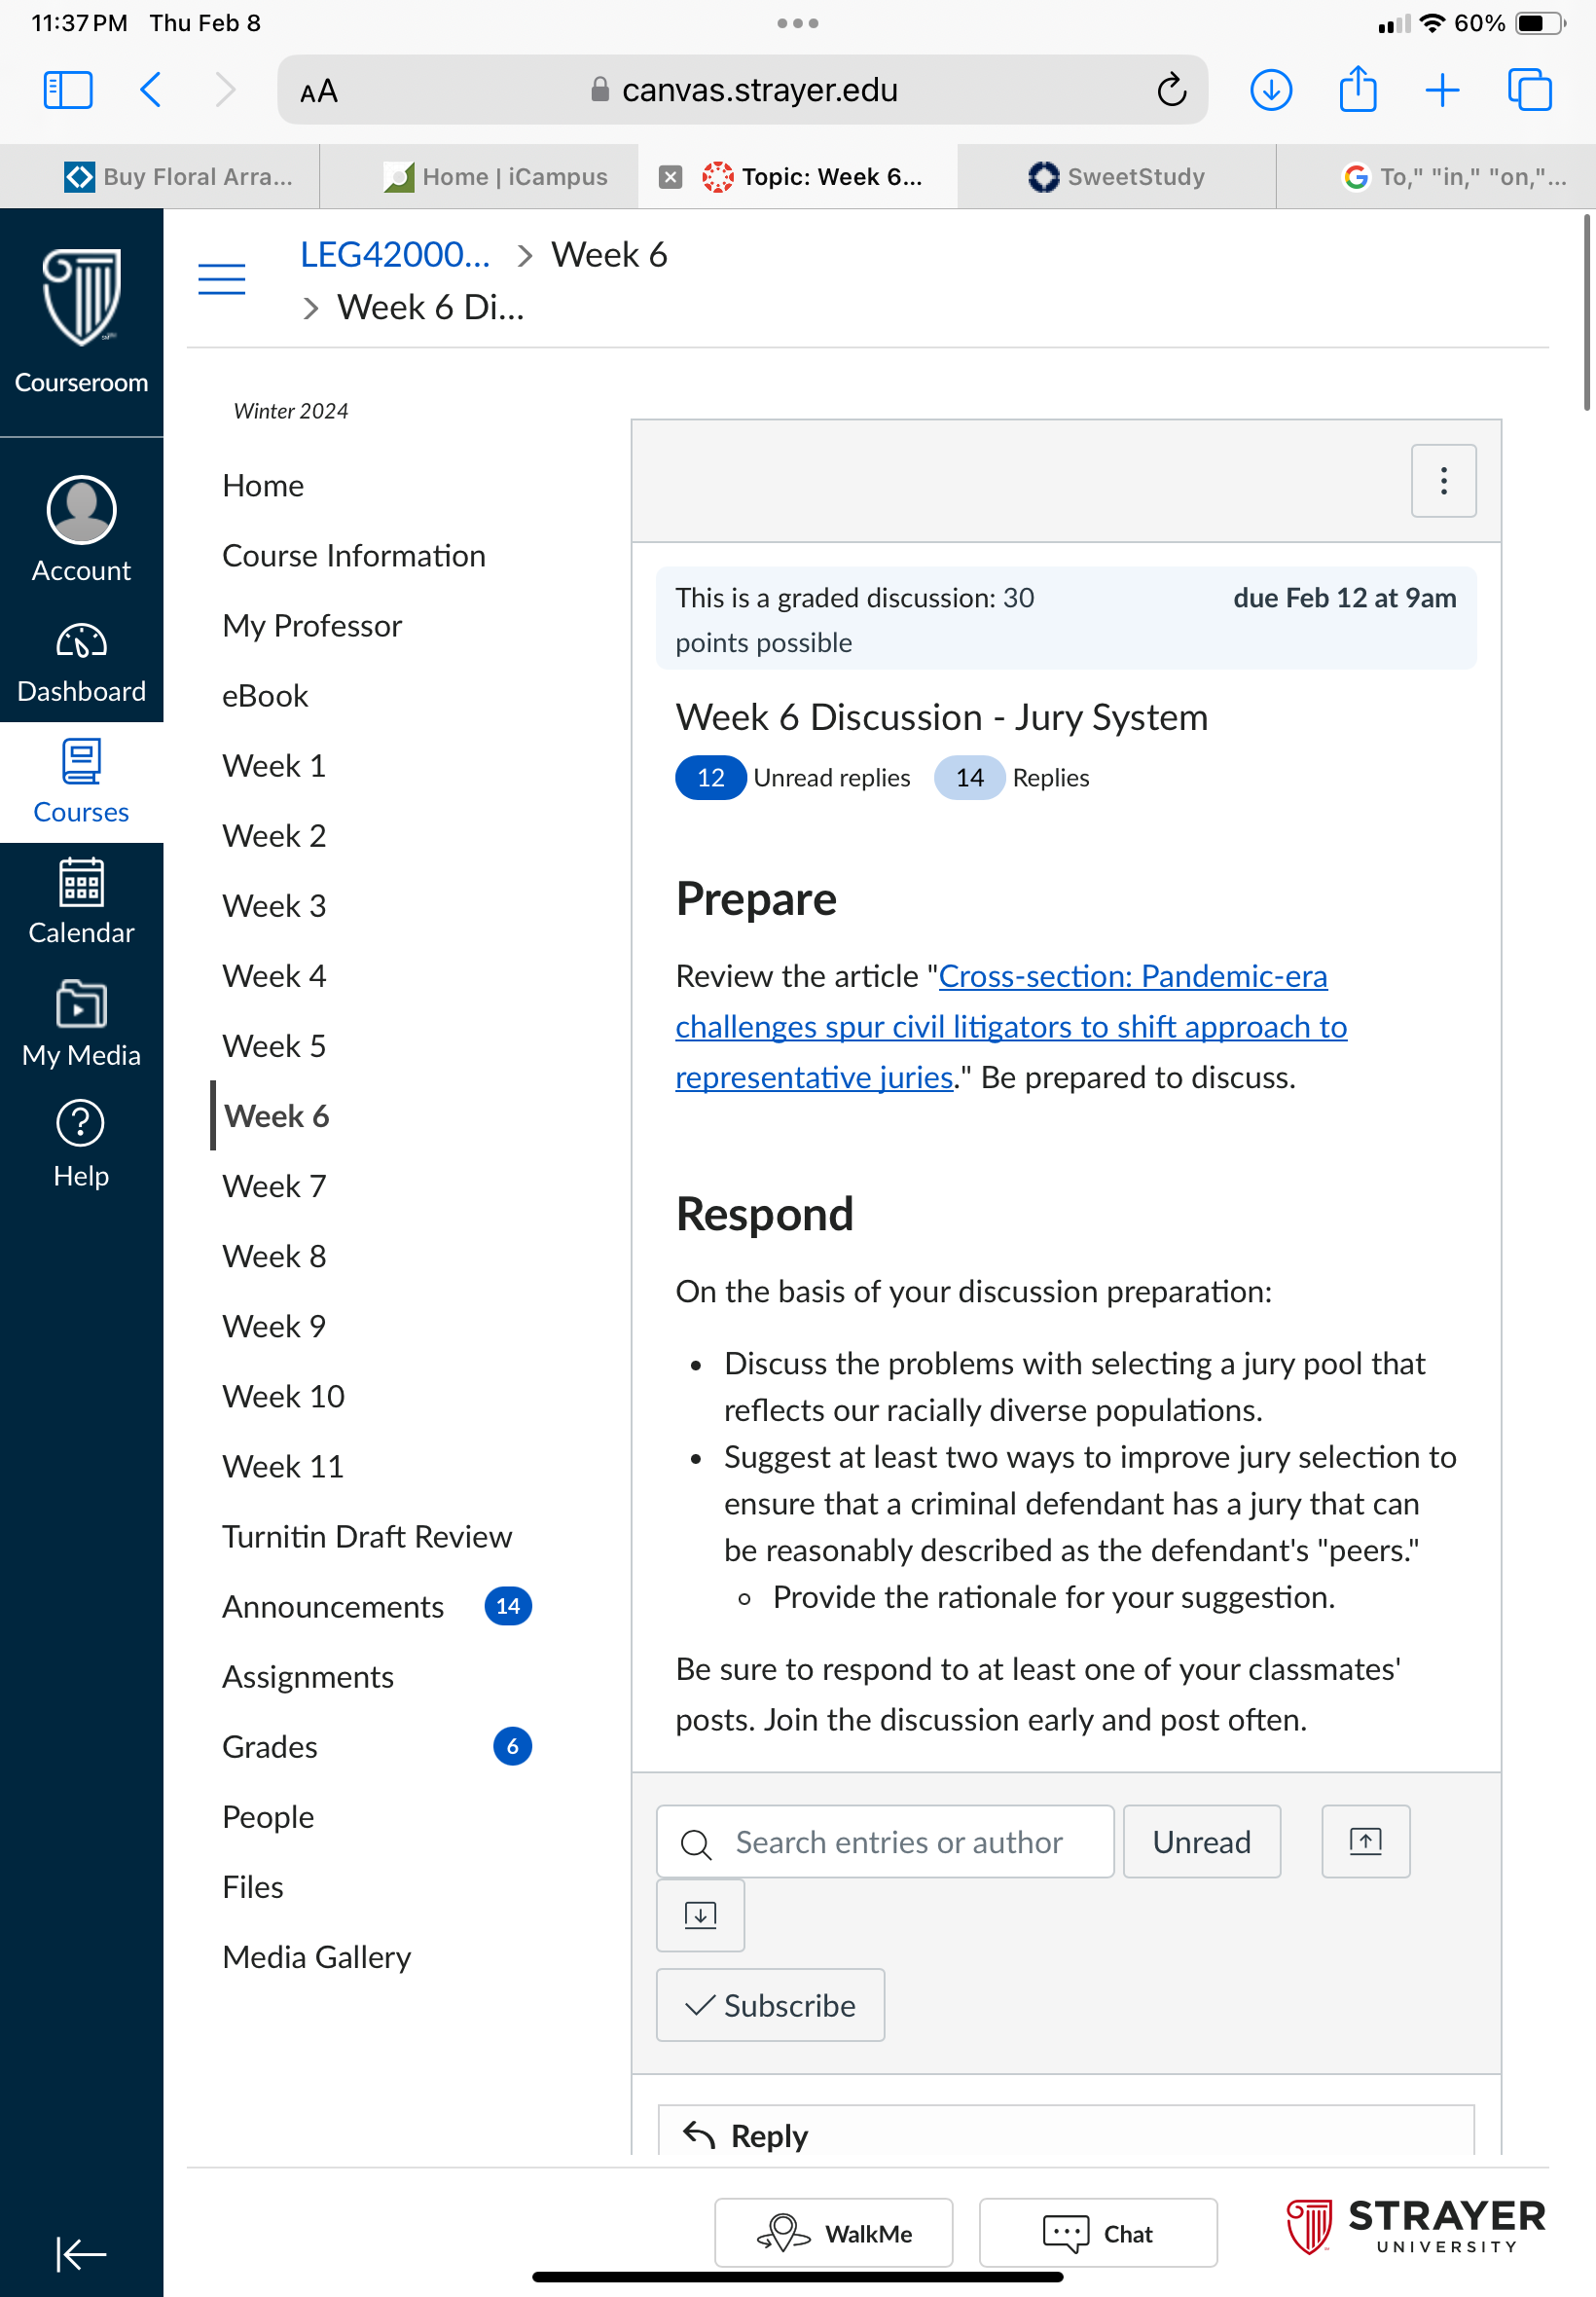Switch to the Buy Floral Arra... tab
This screenshot has height=2297, width=1596.
[178, 177]
